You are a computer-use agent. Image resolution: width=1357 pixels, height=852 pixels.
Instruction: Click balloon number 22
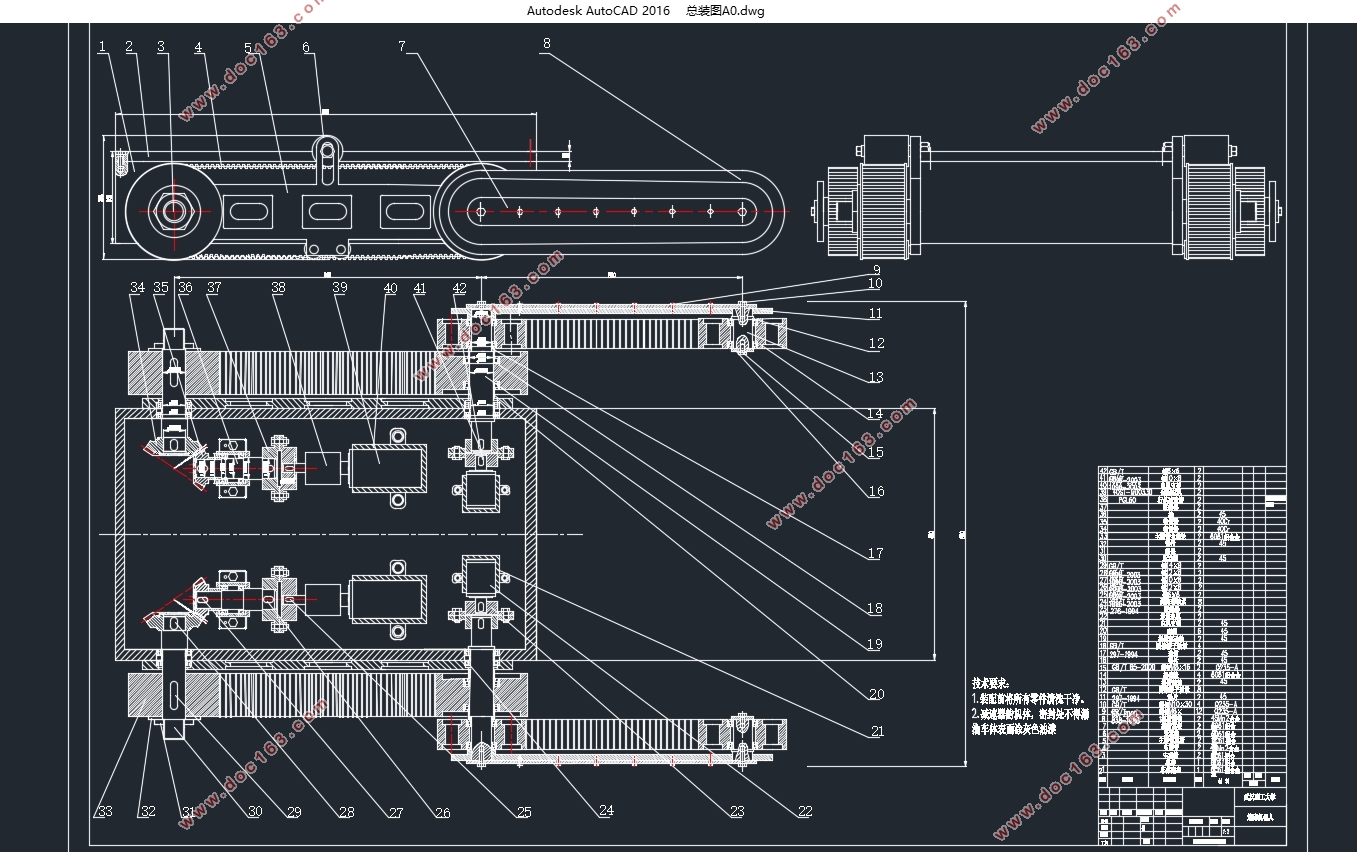[x=804, y=812]
